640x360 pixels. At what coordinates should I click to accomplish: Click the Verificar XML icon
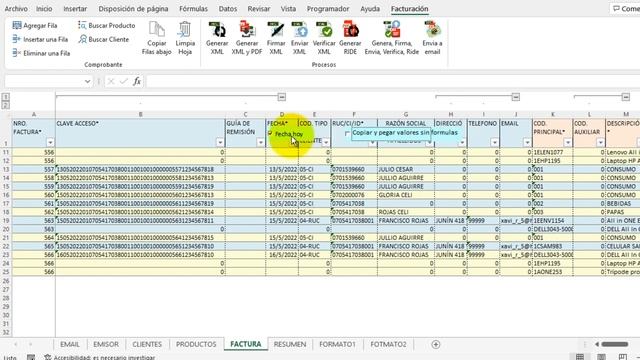(x=324, y=29)
